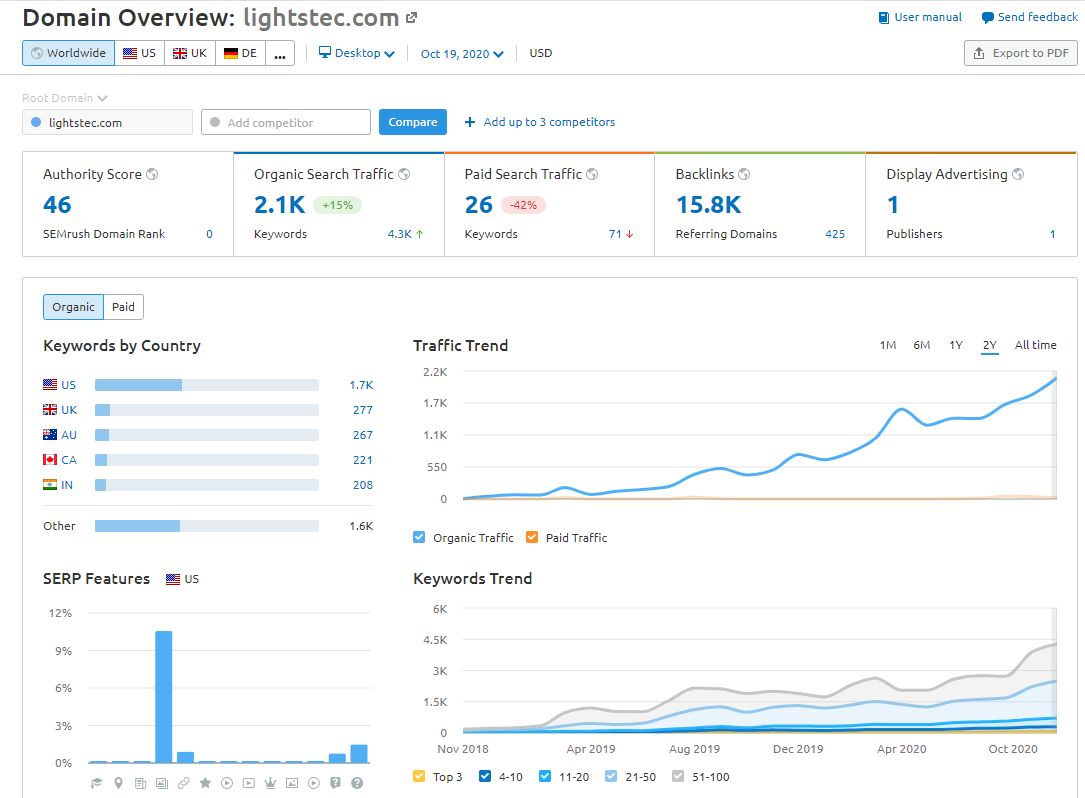Click the chain link site links icon
Screen dimensions: 1085x798
pyautogui.click(x=183, y=783)
